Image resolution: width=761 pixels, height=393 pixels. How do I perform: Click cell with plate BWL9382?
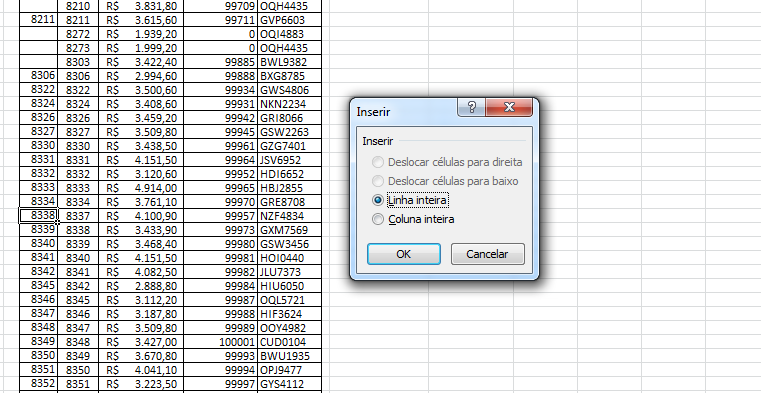point(289,62)
